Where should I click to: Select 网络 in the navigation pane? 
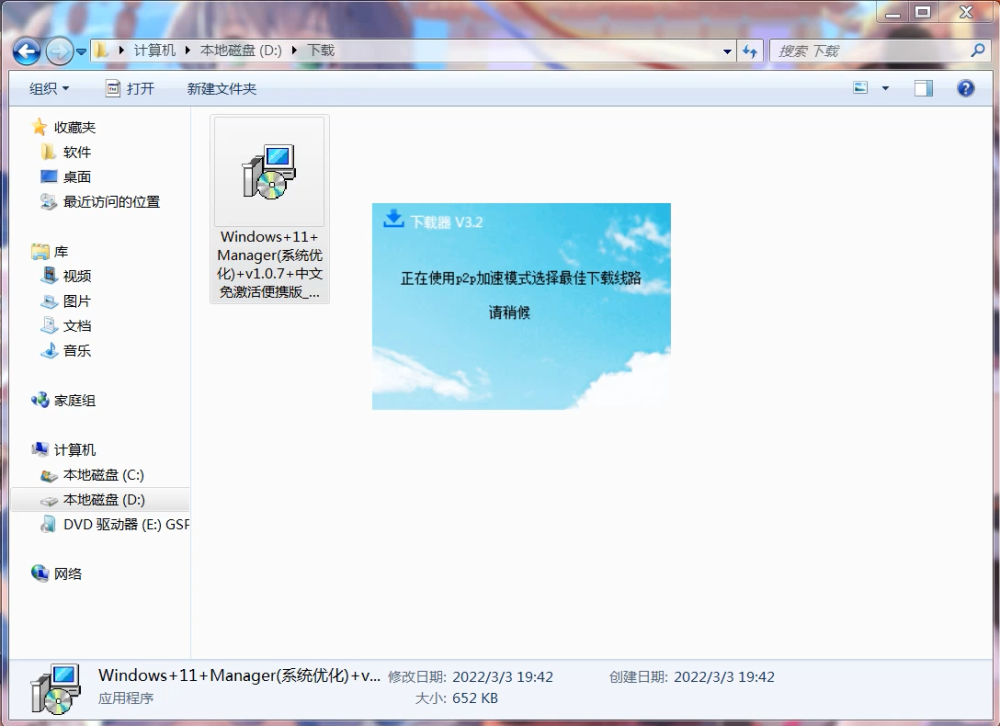coord(68,574)
